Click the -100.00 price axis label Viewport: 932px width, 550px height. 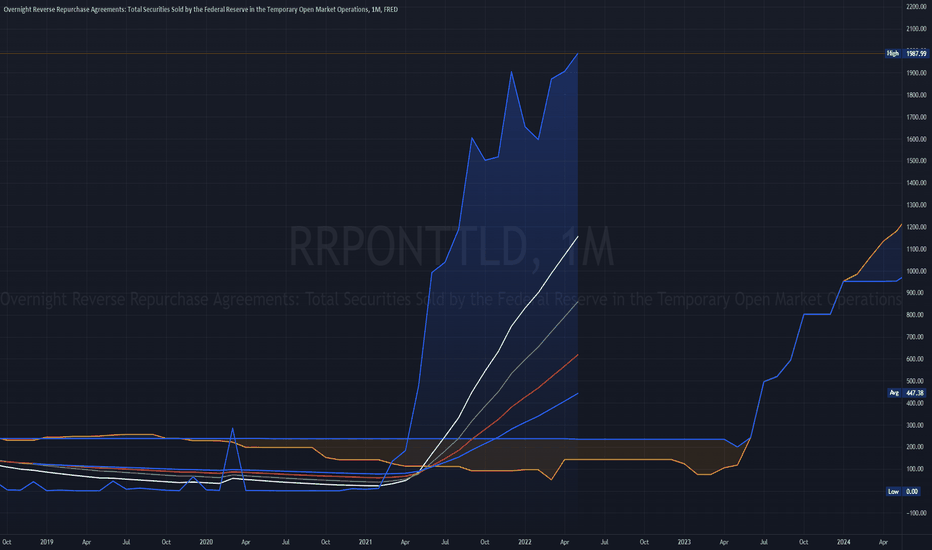(x=916, y=513)
